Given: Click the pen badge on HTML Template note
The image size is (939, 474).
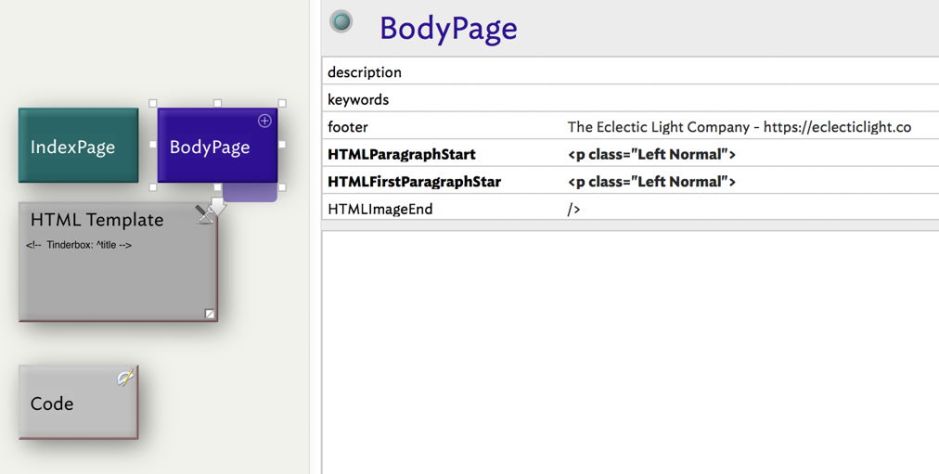Looking at the screenshot, I should click(x=205, y=213).
